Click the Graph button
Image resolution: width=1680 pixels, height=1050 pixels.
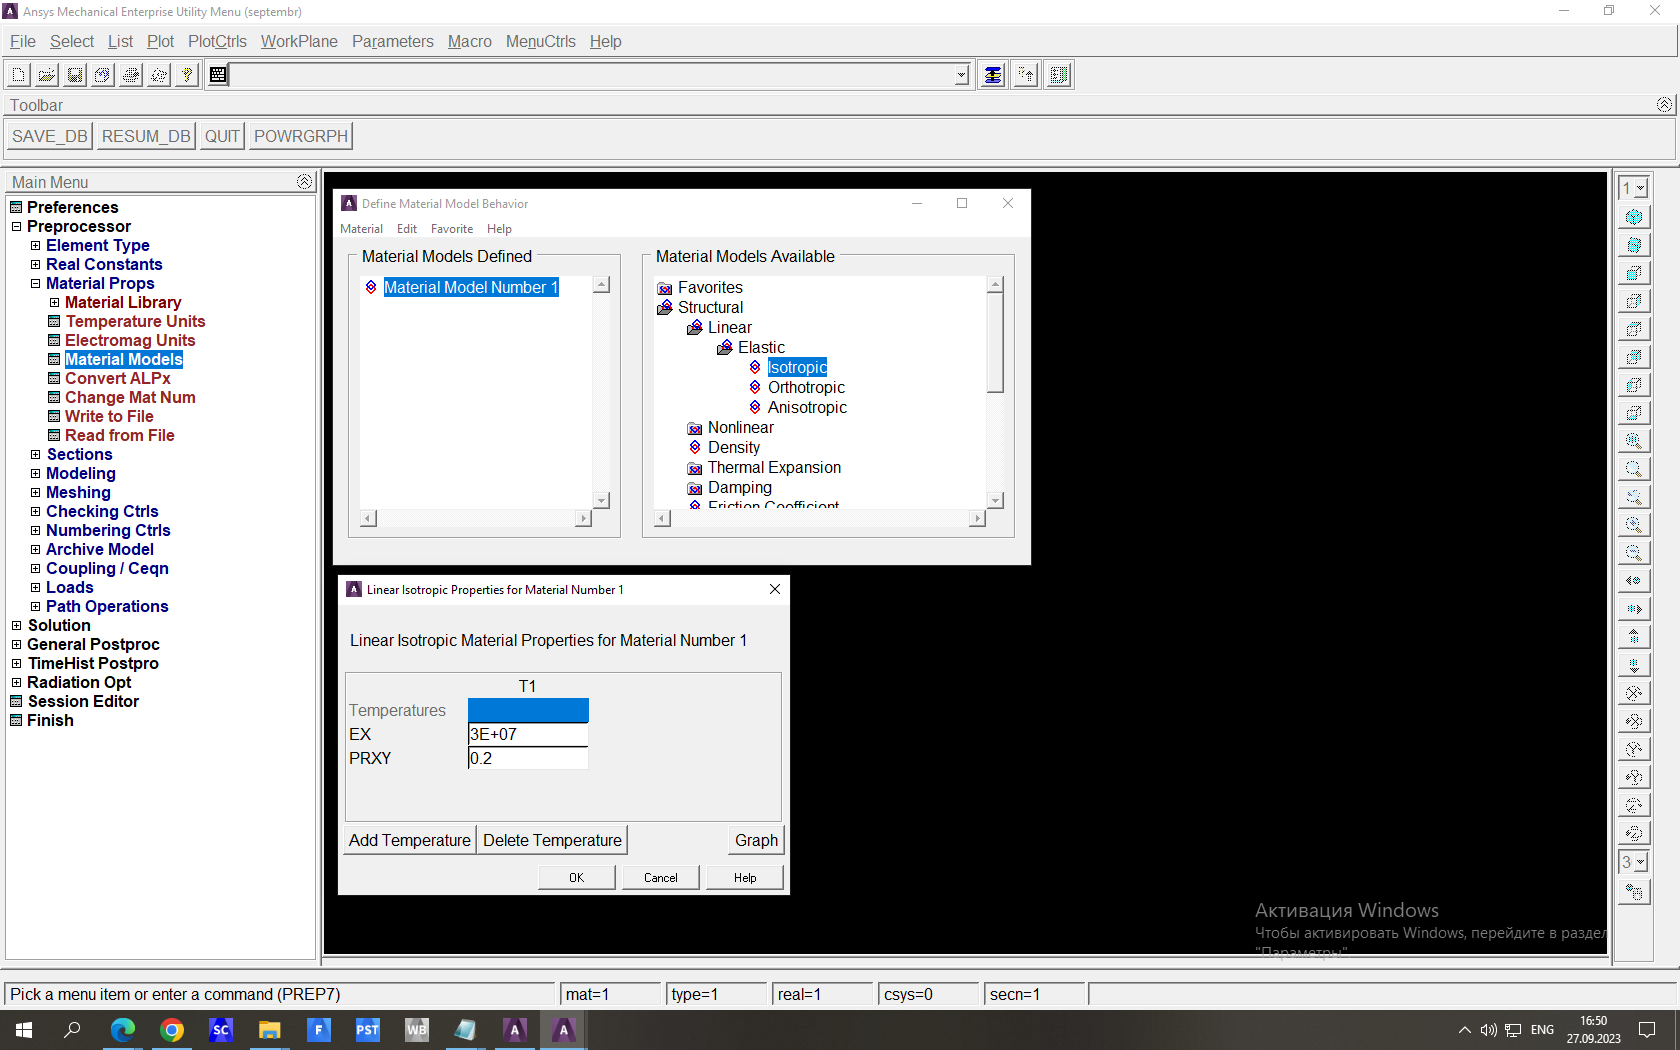(756, 840)
